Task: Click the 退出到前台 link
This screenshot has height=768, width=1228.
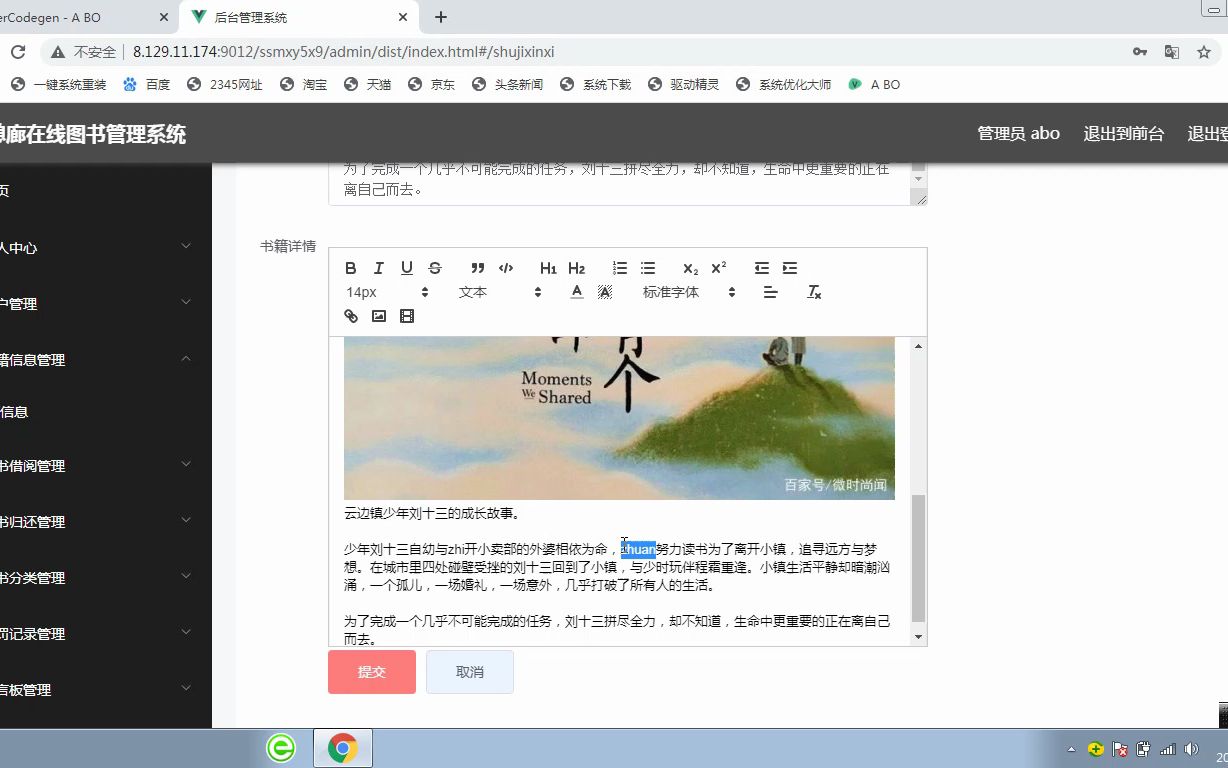Action: click(1124, 132)
